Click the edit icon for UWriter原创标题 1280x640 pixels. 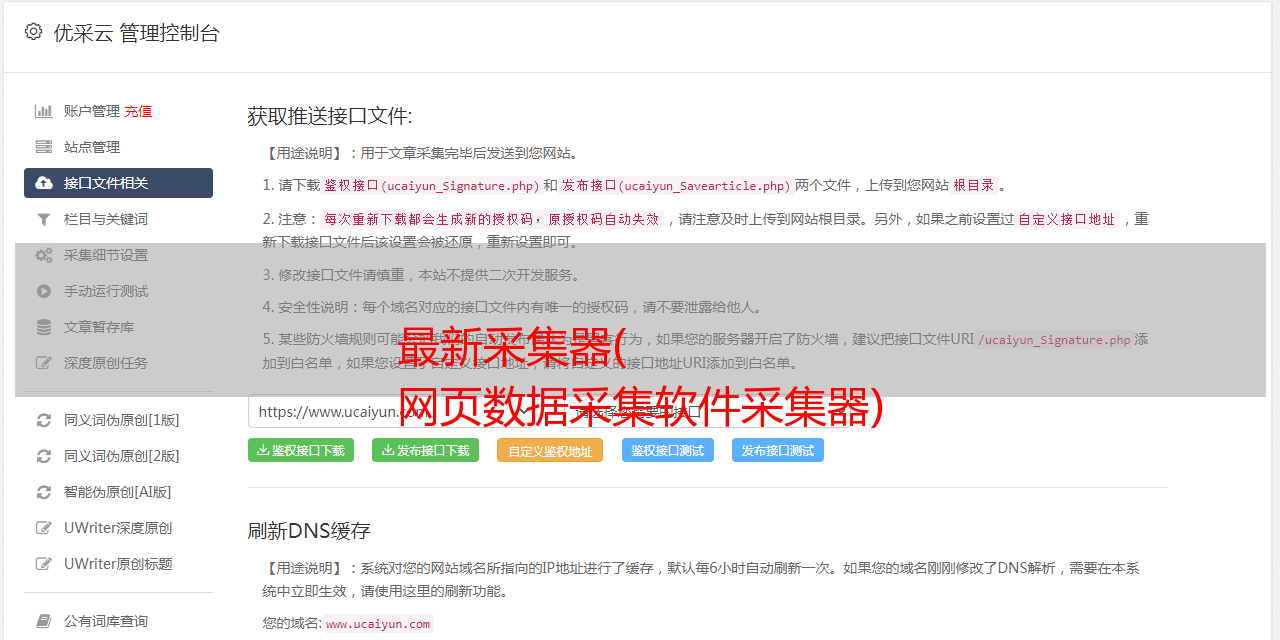44,564
